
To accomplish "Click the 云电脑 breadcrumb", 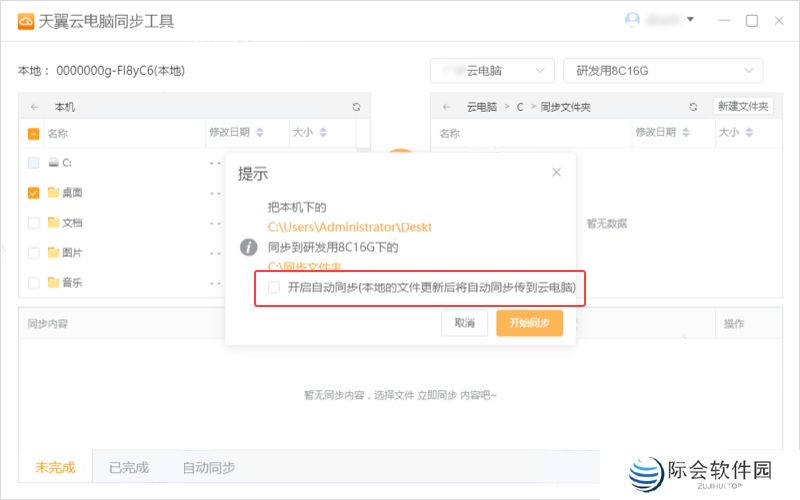I will (482, 107).
